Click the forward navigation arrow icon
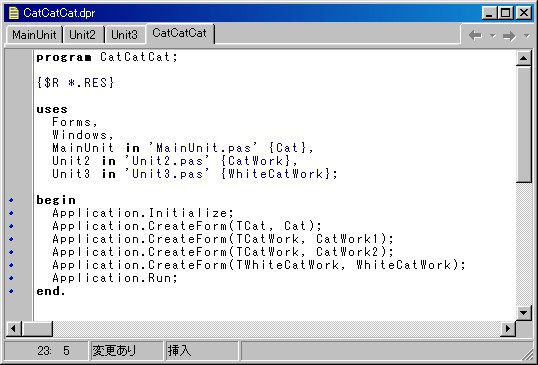Image resolution: width=538 pixels, height=365 pixels. 509,36
